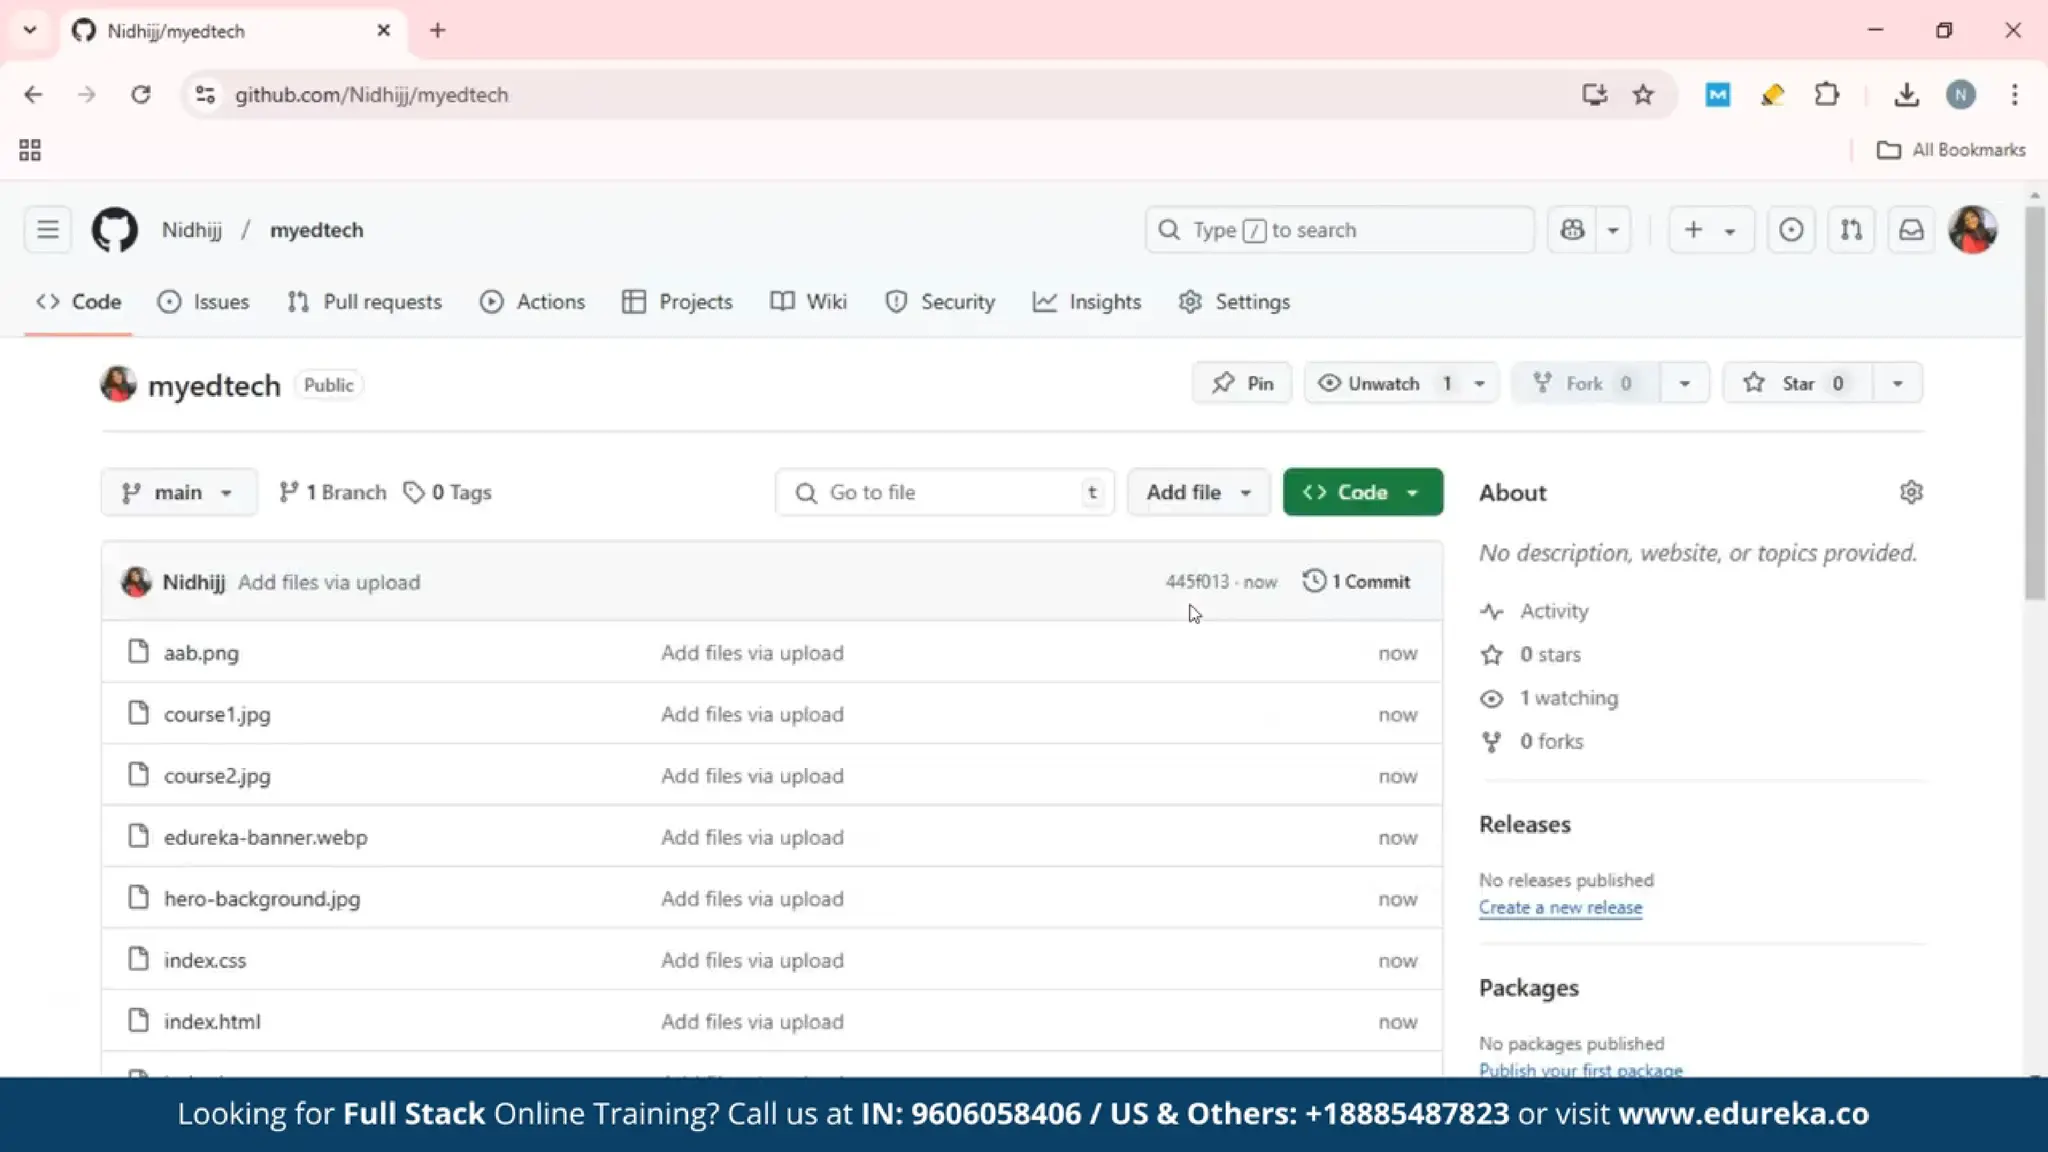The height and width of the screenshot is (1152, 2048).
Task: Open the index.css file
Action: click(x=205, y=960)
